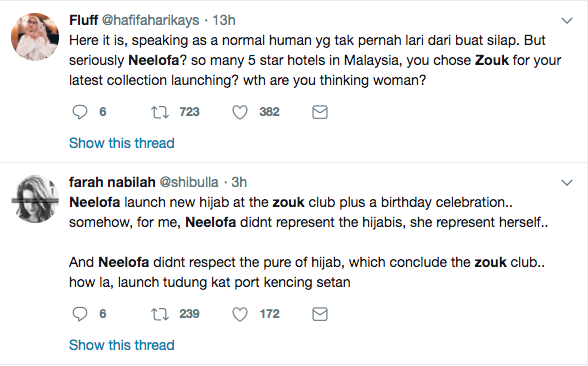Open the 13h timestamp on Fluff's tweet

224,20
